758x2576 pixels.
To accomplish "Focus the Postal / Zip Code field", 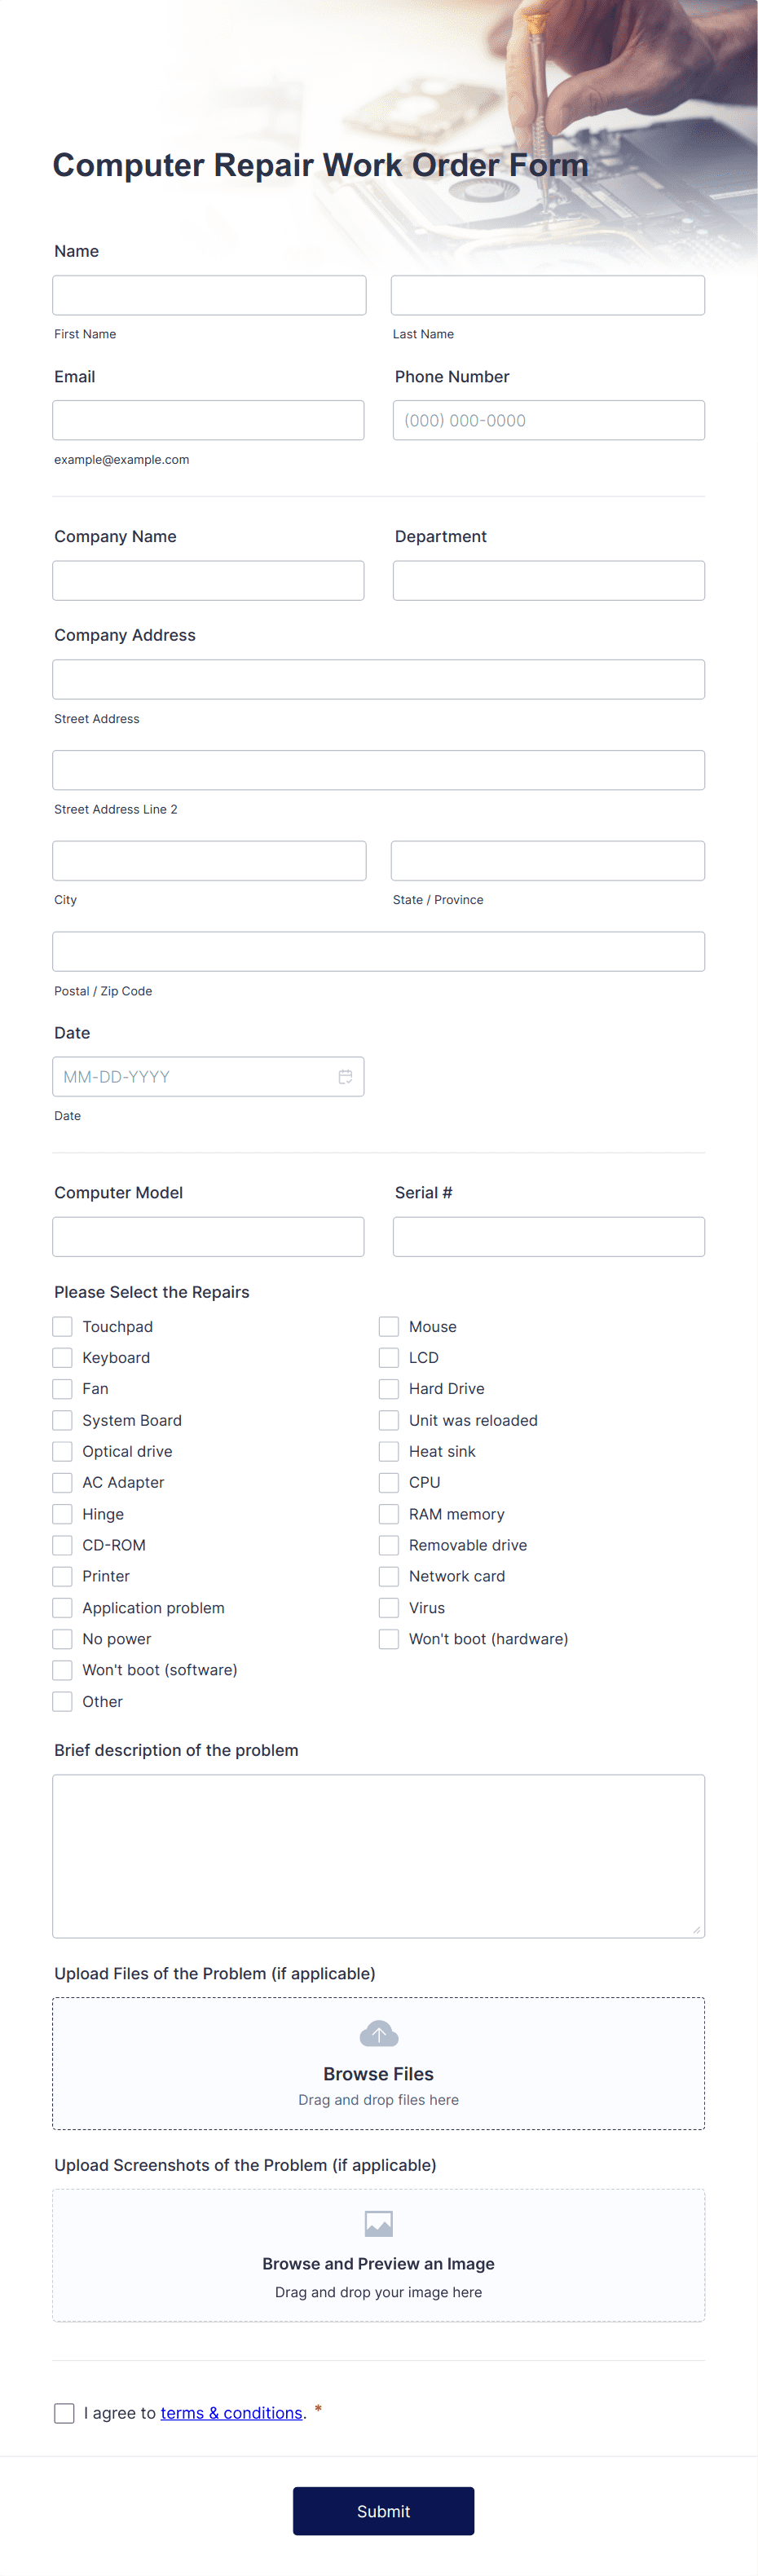I will pyautogui.click(x=378, y=951).
